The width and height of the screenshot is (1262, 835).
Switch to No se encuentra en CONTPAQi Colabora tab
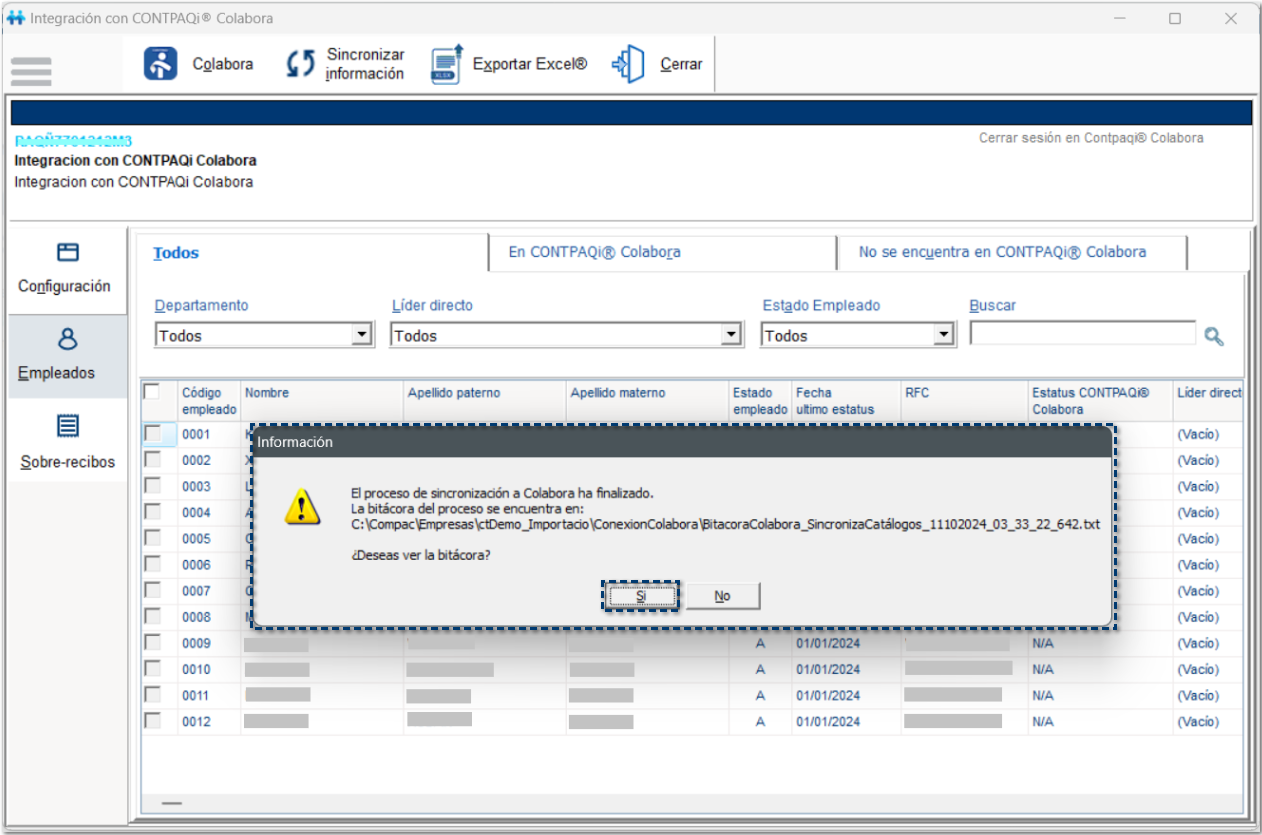pos(1002,252)
